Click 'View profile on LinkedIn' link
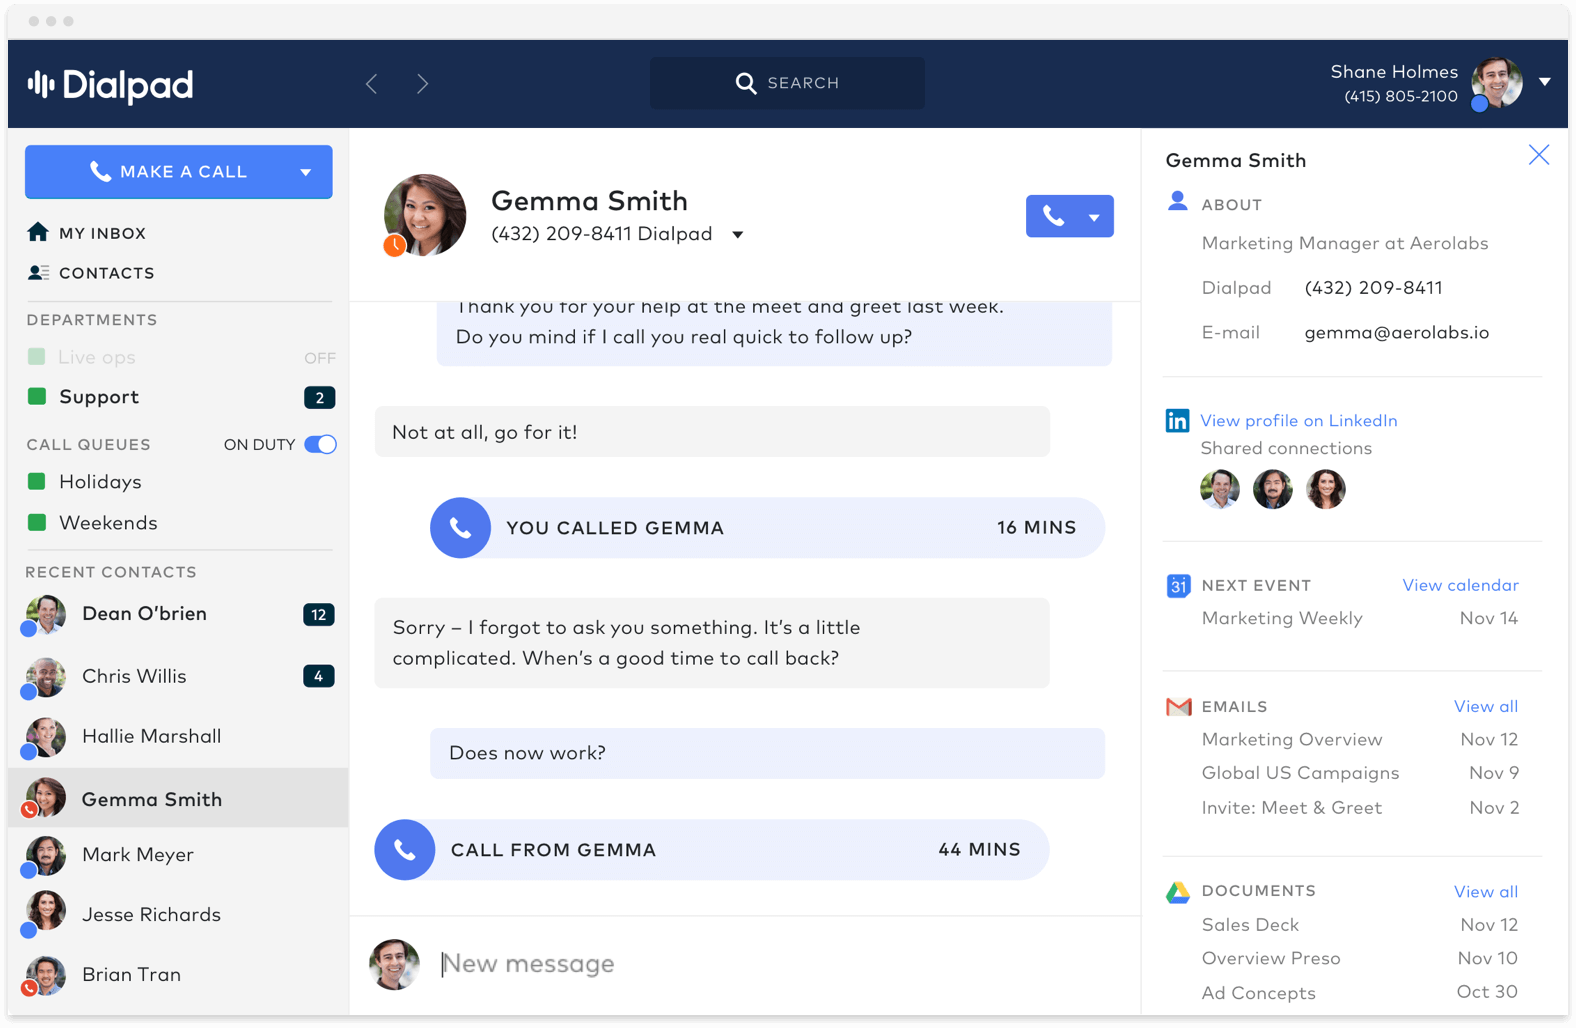 [x=1299, y=421]
